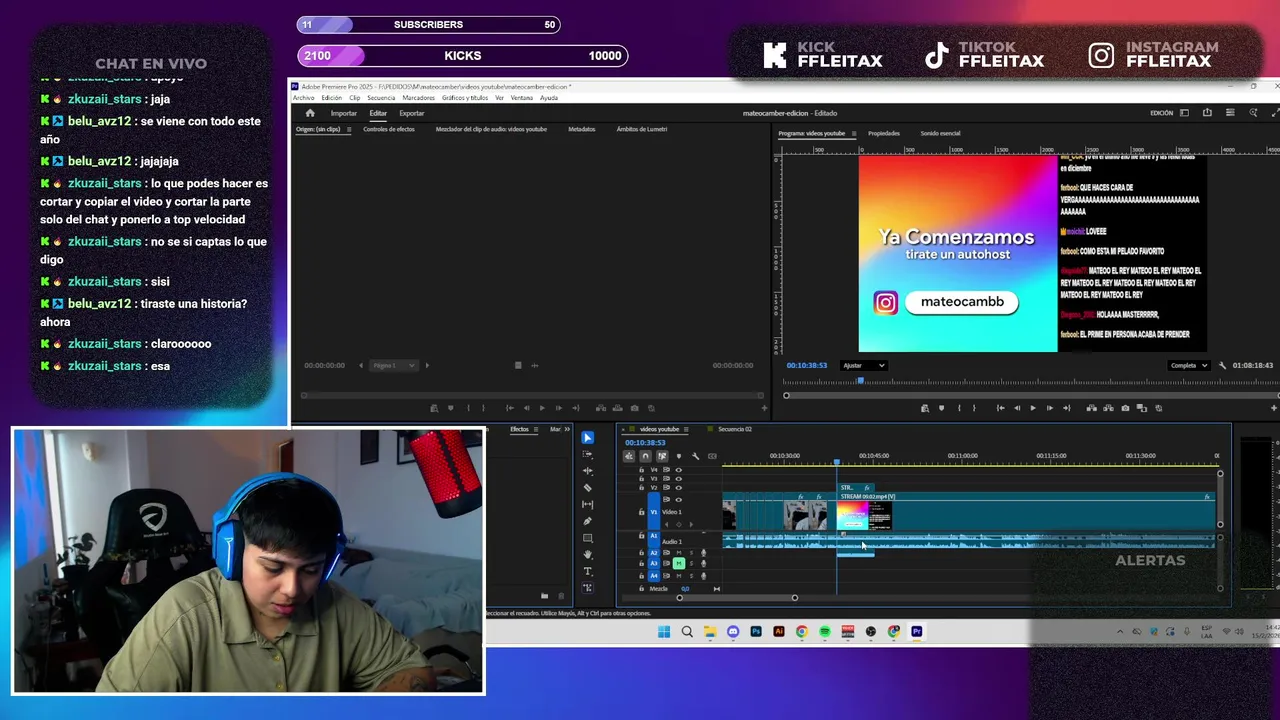Viewport: 1280px width, 720px height.
Task: Click the Program monitor mini-timeline playhead
Action: tap(860, 381)
